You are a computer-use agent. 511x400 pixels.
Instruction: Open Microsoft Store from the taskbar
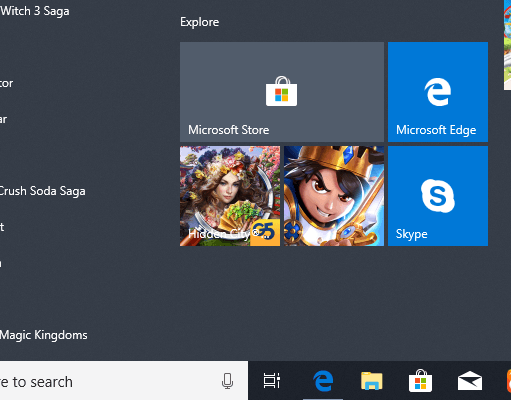point(420,380)
